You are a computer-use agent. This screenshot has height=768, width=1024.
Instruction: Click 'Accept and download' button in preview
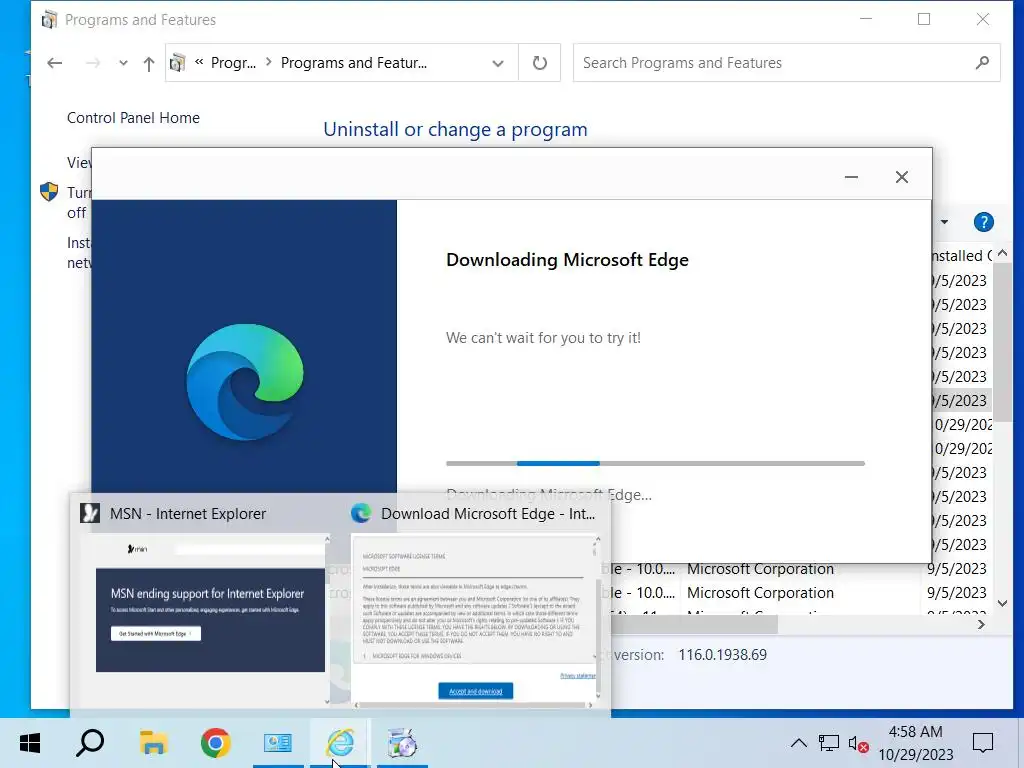(475, 691)
